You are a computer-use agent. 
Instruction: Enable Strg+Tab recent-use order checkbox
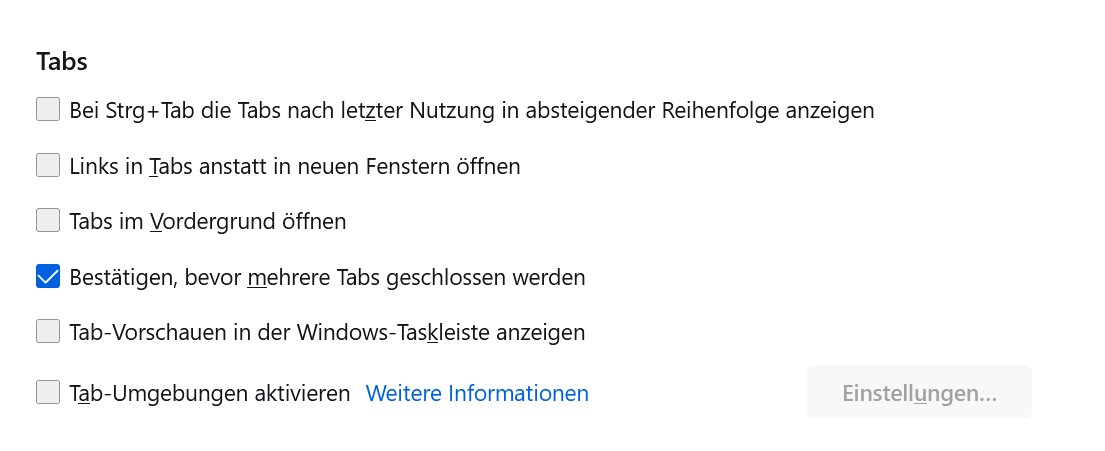pos(48,110)
